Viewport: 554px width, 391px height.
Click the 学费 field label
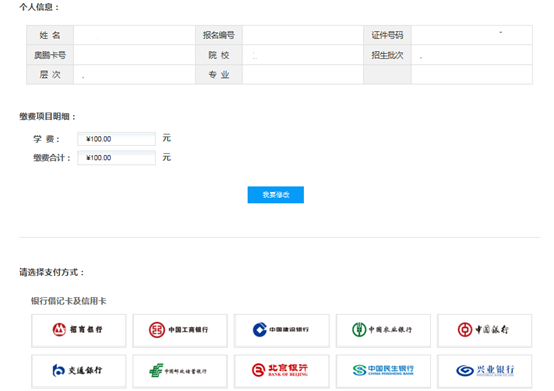pyautogui.click(x=46, y=139)
